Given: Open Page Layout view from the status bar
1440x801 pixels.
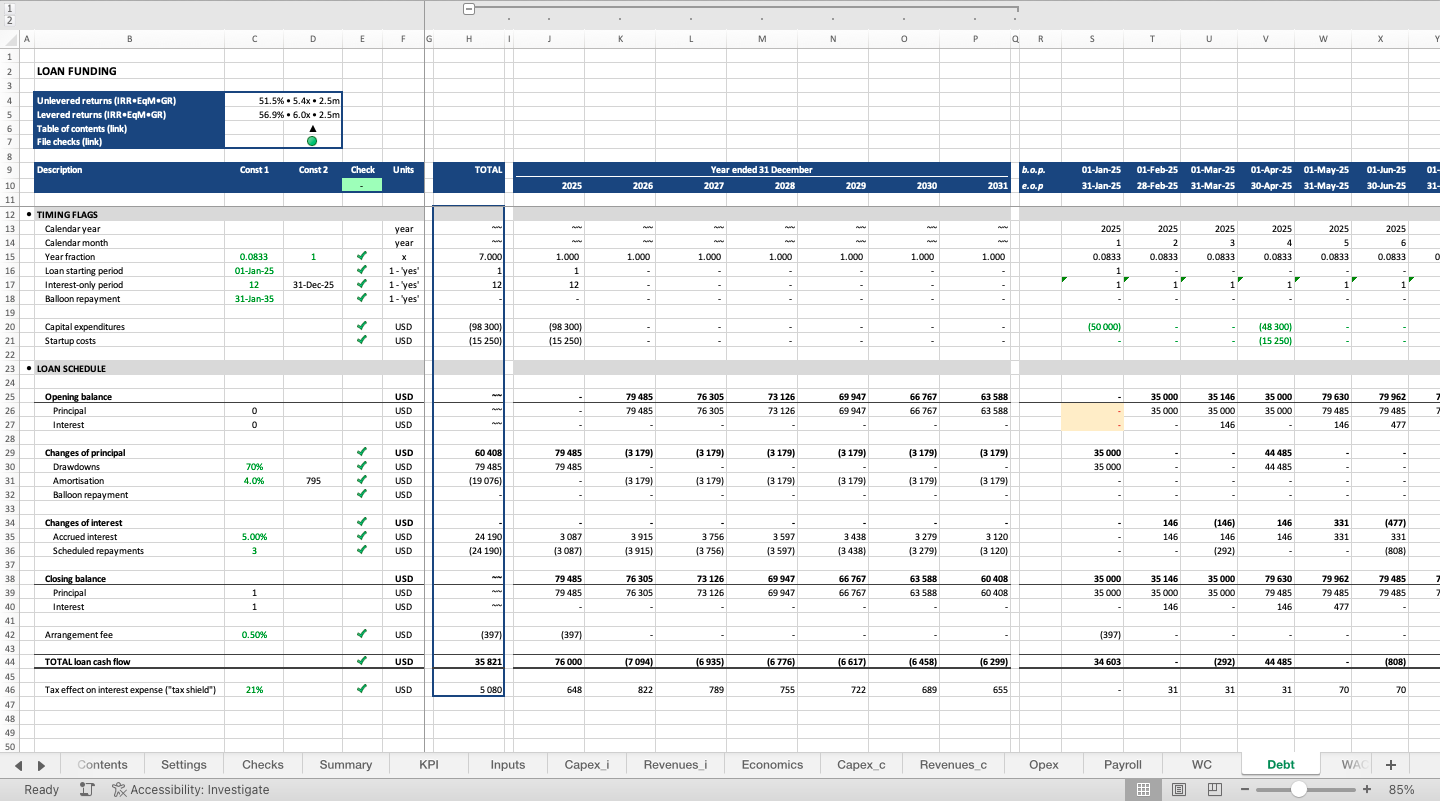Looking at the screenshot, I should click(x=1179, y=789).
